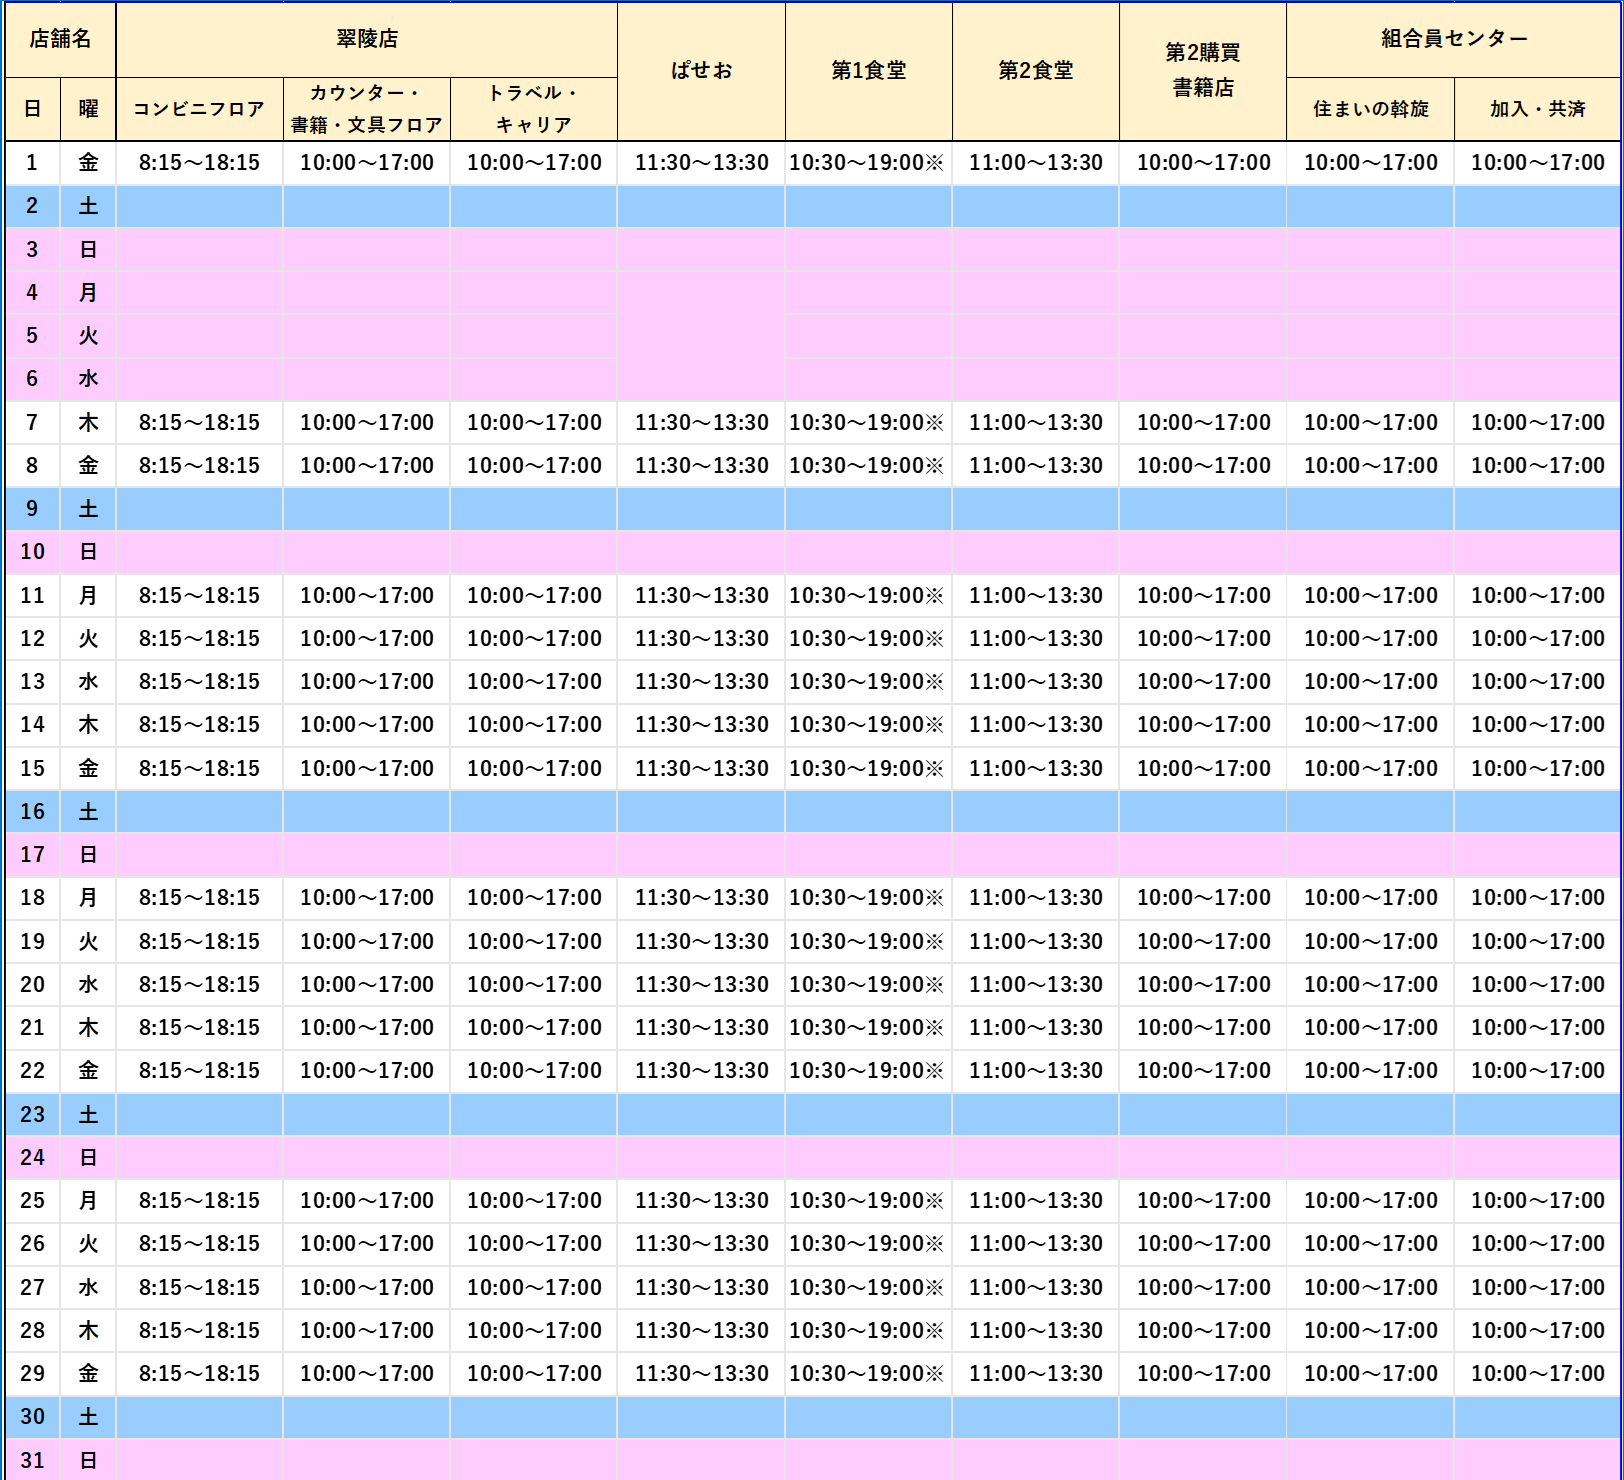Screen dimensions: 1624x1480
Task: Click 第1食堂 hours in the day 15 row
Action: 866,768
